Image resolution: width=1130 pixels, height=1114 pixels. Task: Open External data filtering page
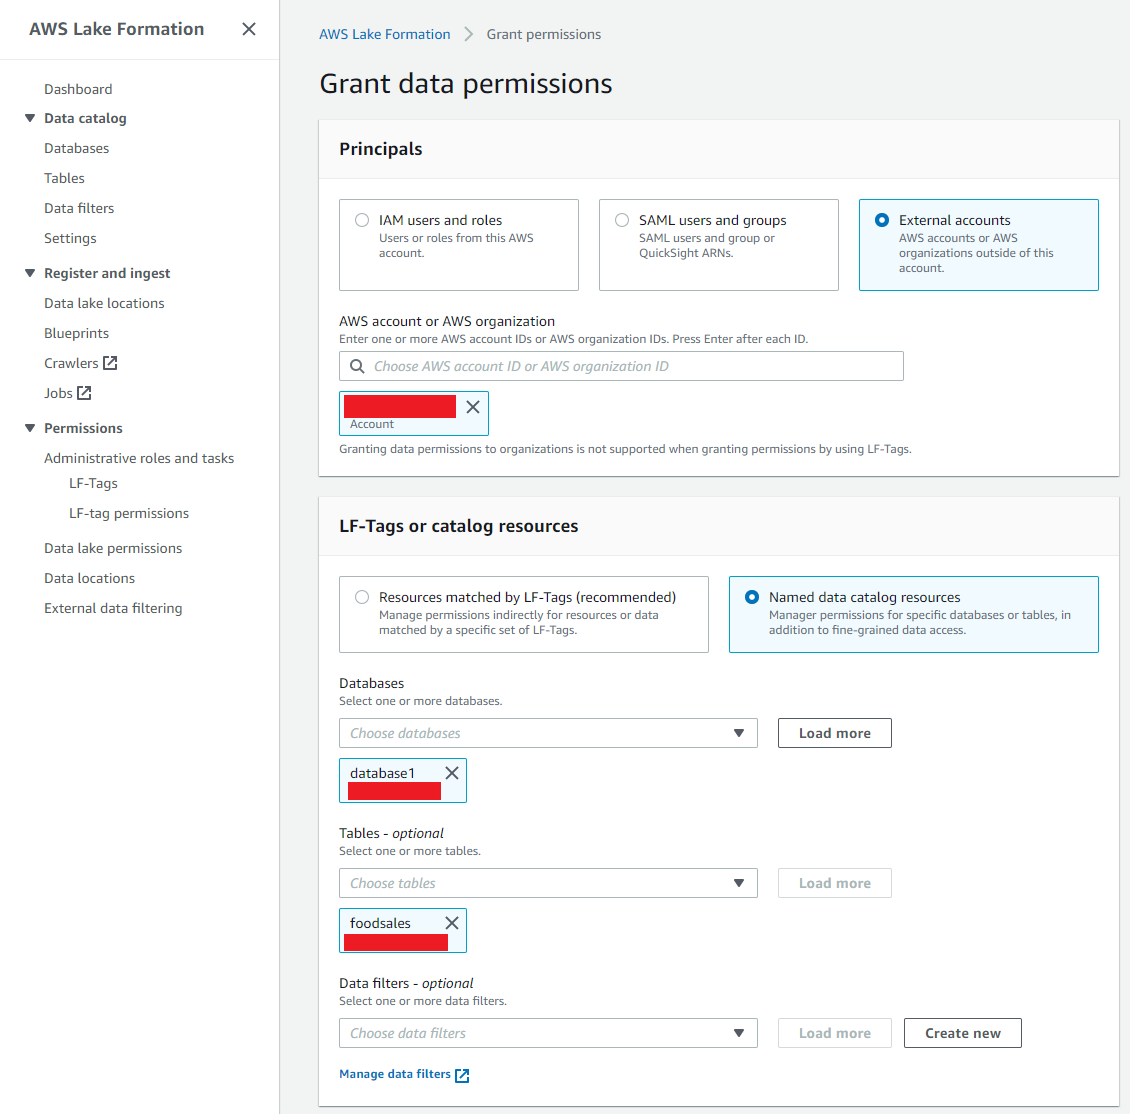click(x=113, y=608)
